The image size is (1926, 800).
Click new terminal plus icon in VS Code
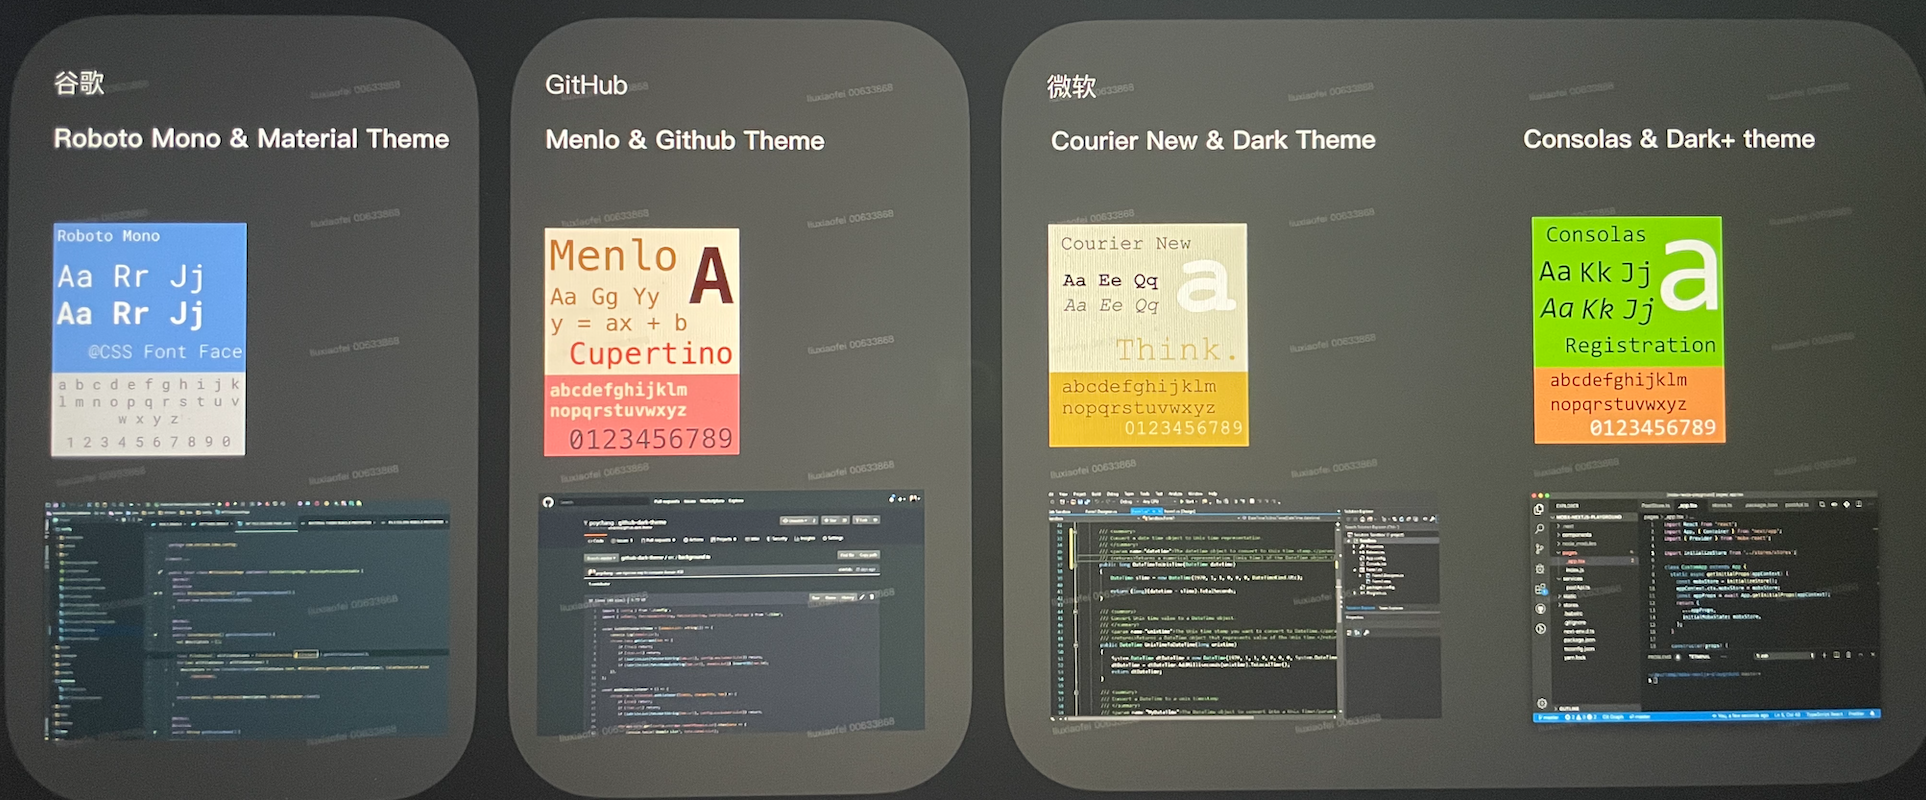click(1824, 655)
